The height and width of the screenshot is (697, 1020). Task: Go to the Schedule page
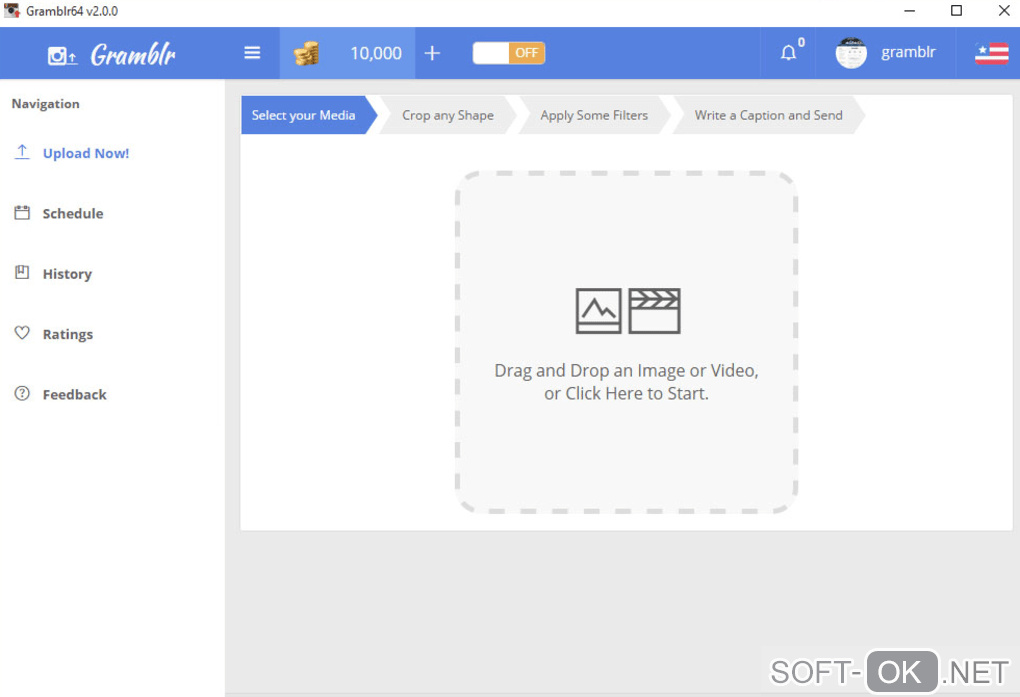pyautogui.click(x=73, y=213)
